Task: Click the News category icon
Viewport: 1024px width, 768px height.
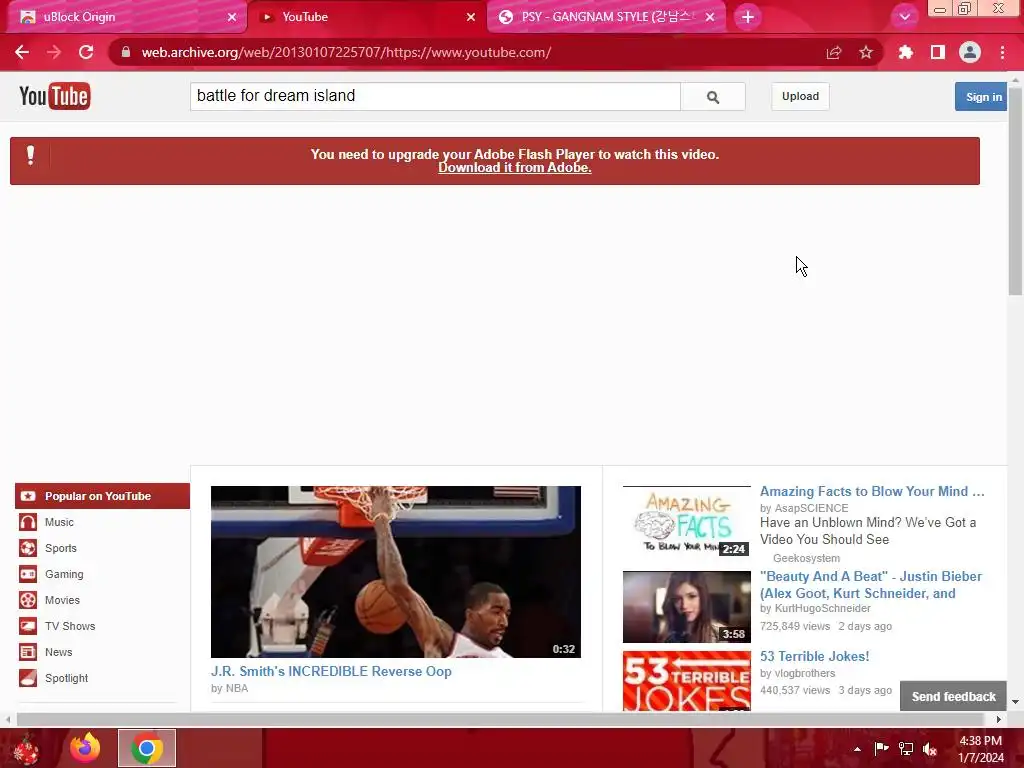Action: point(27,652)
